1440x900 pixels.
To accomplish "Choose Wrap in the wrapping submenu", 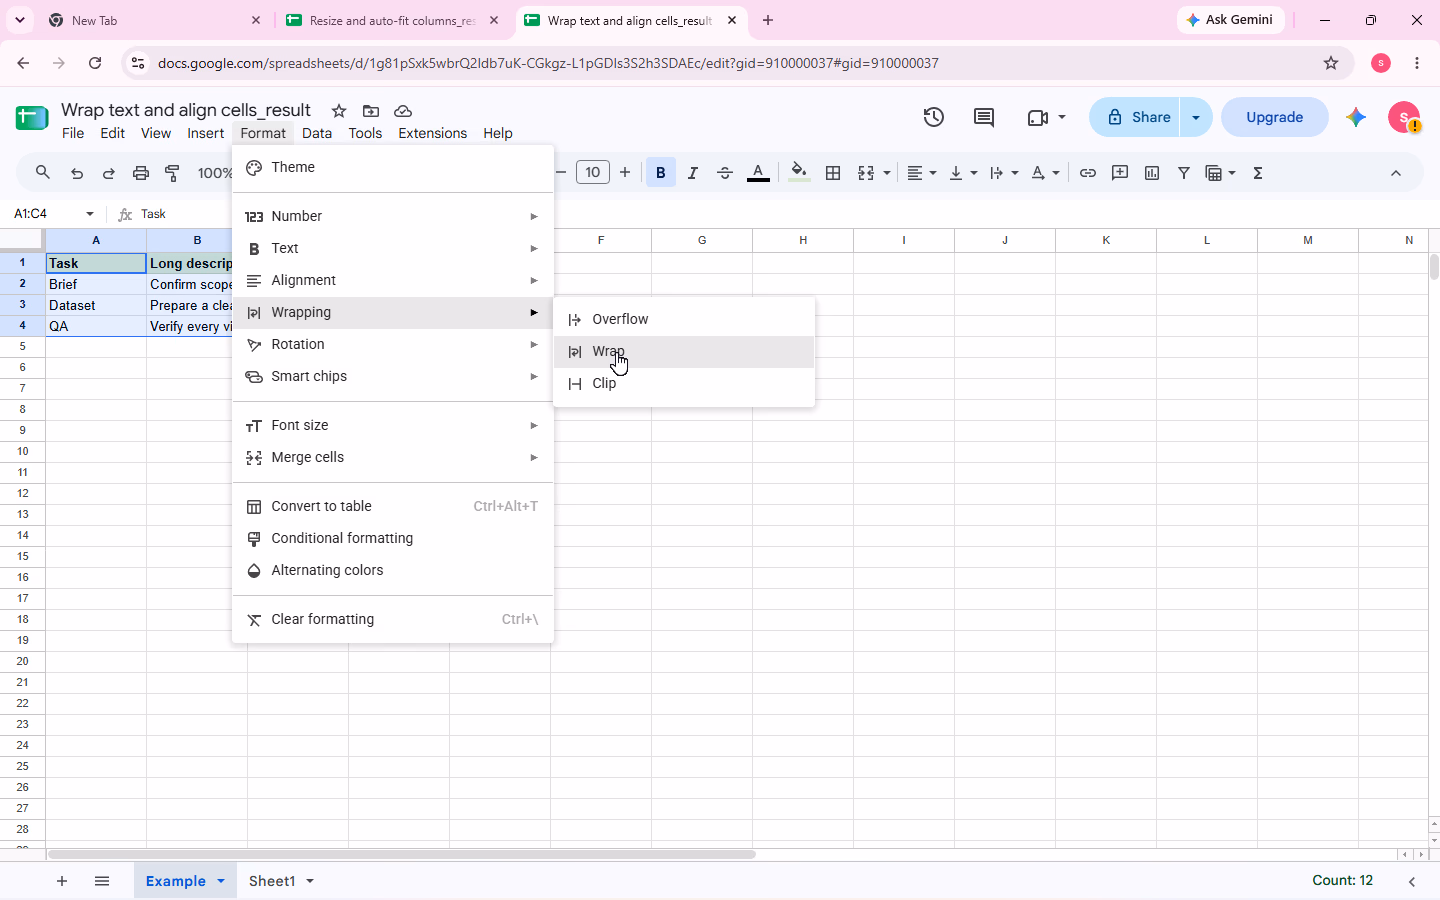I will point(684,352).
